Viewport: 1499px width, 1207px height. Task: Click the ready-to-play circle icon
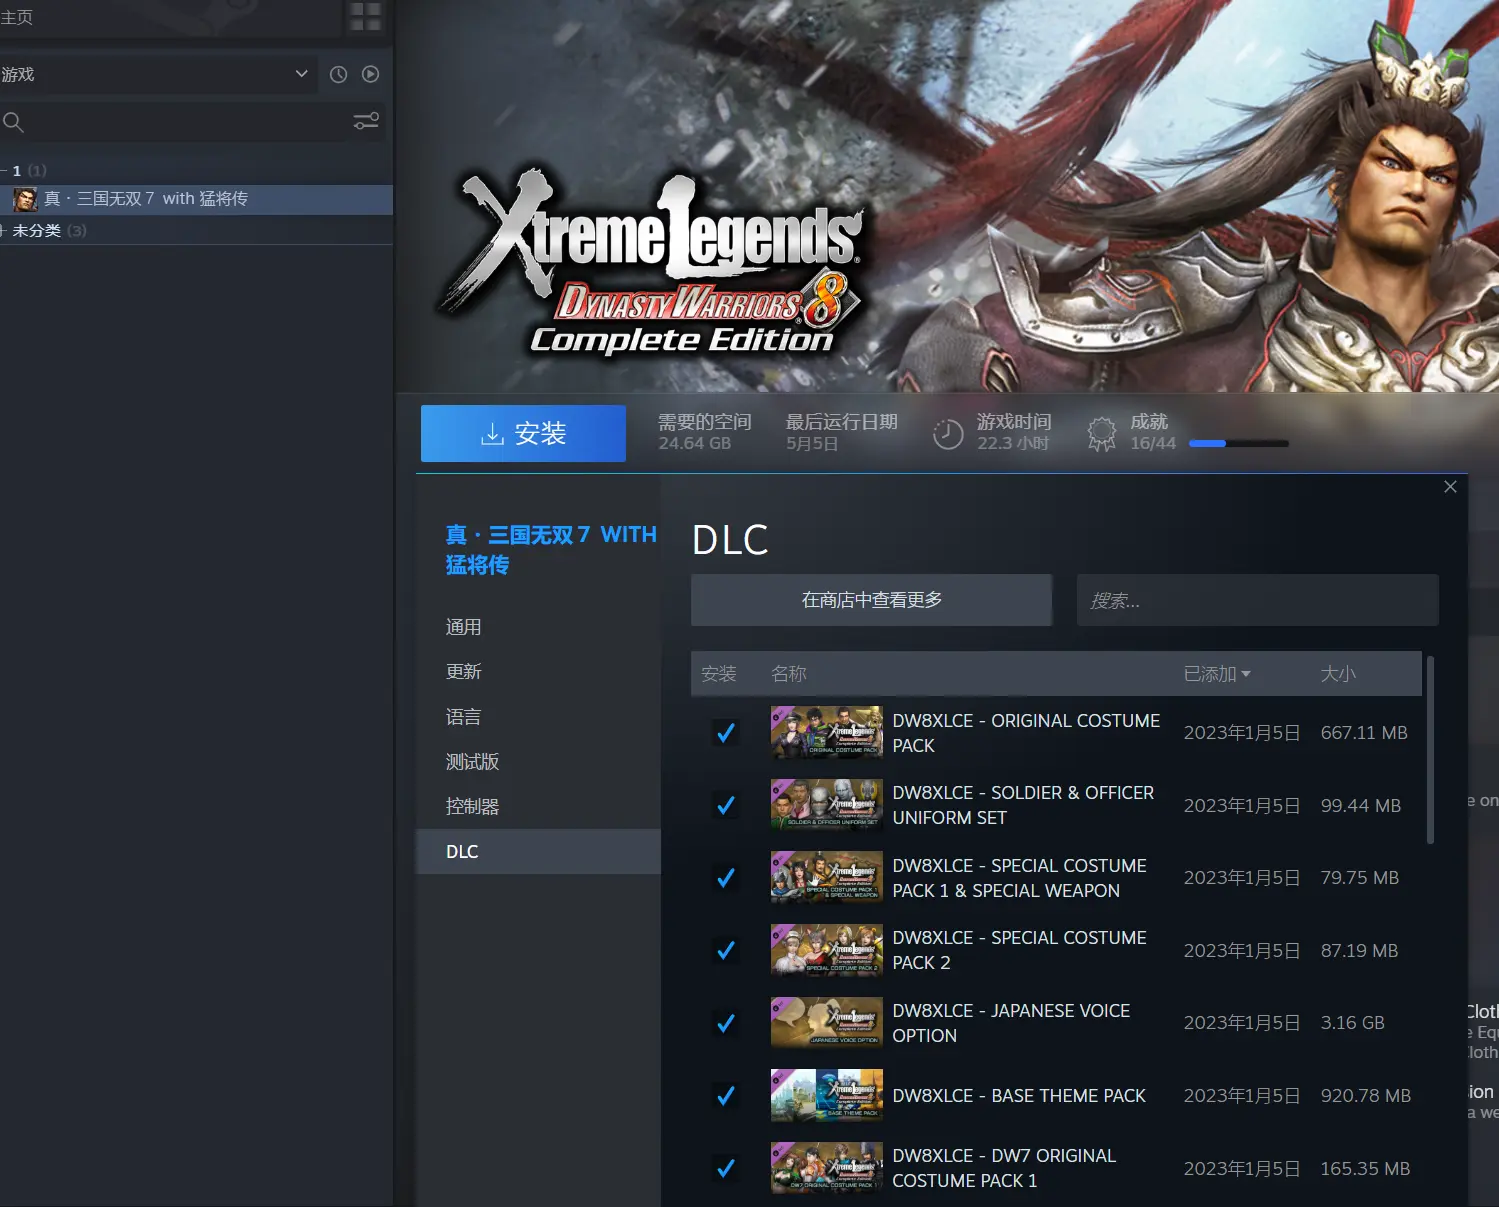point(370,74)
